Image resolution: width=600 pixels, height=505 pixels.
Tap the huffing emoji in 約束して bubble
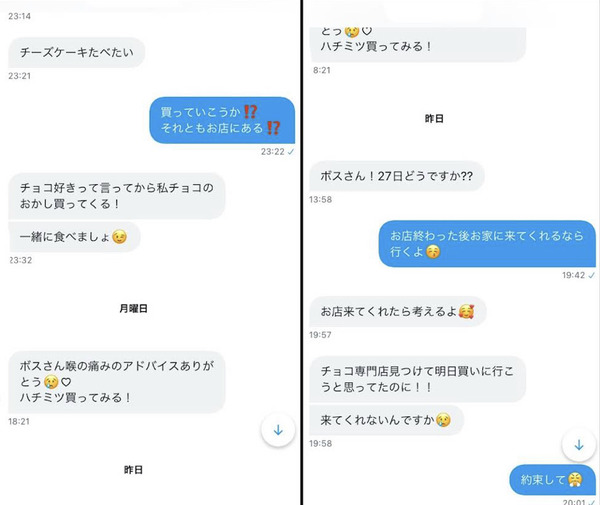tap(575, 480)
